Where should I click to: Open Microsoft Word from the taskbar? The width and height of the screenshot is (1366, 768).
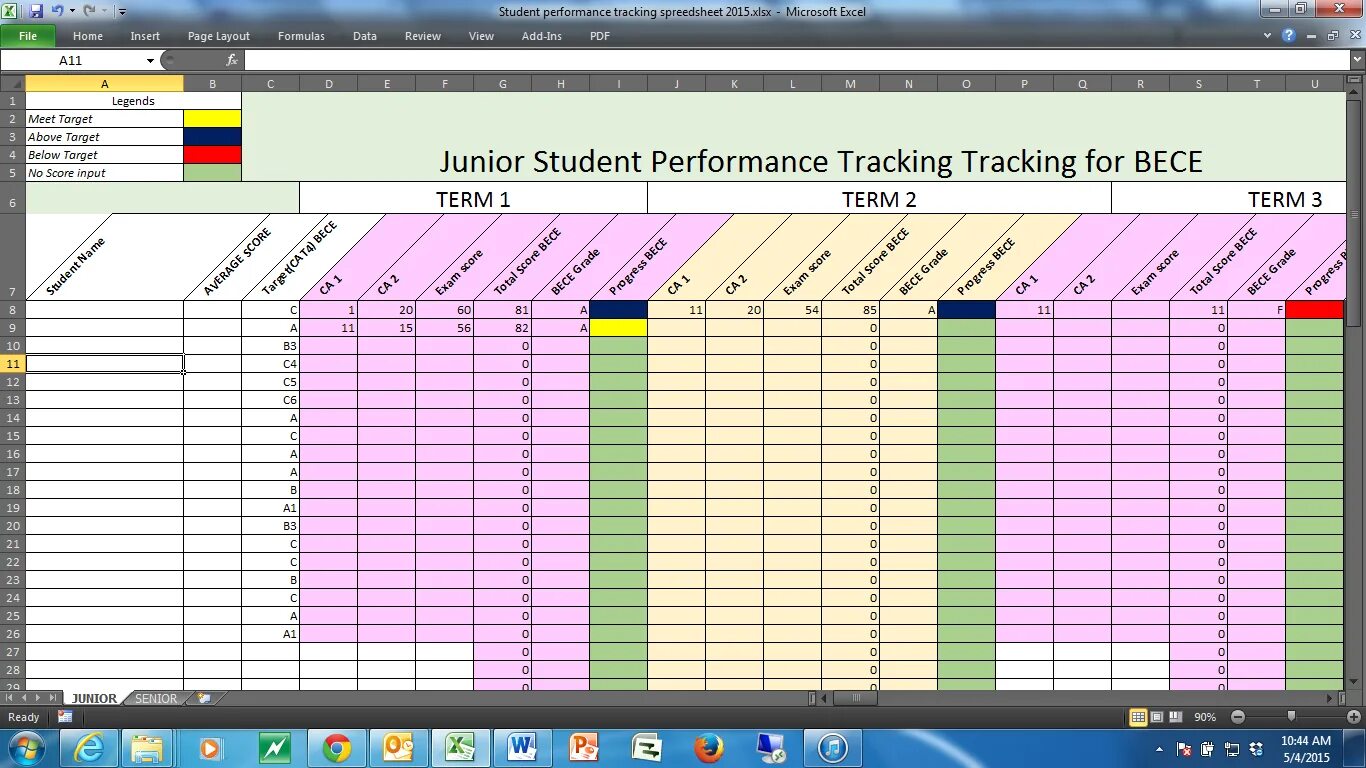point(522,748)
